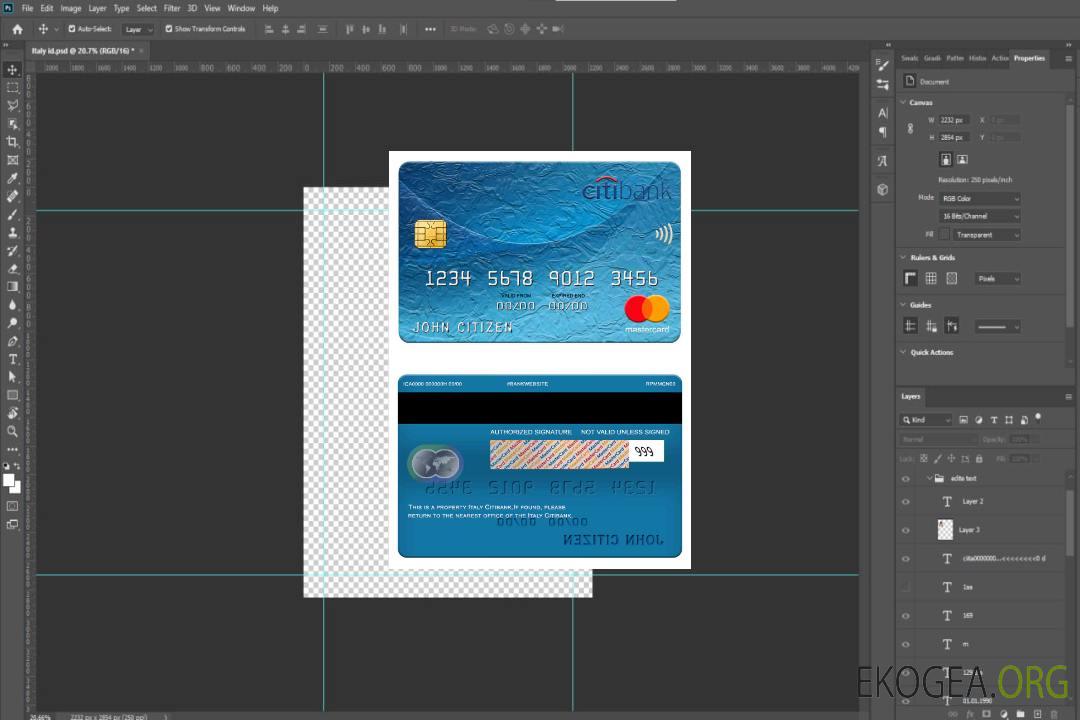Select the Rectangle shape tool
Image resolution: width=1080 pixels, height=720 pixels.
(x=12, y=395)
